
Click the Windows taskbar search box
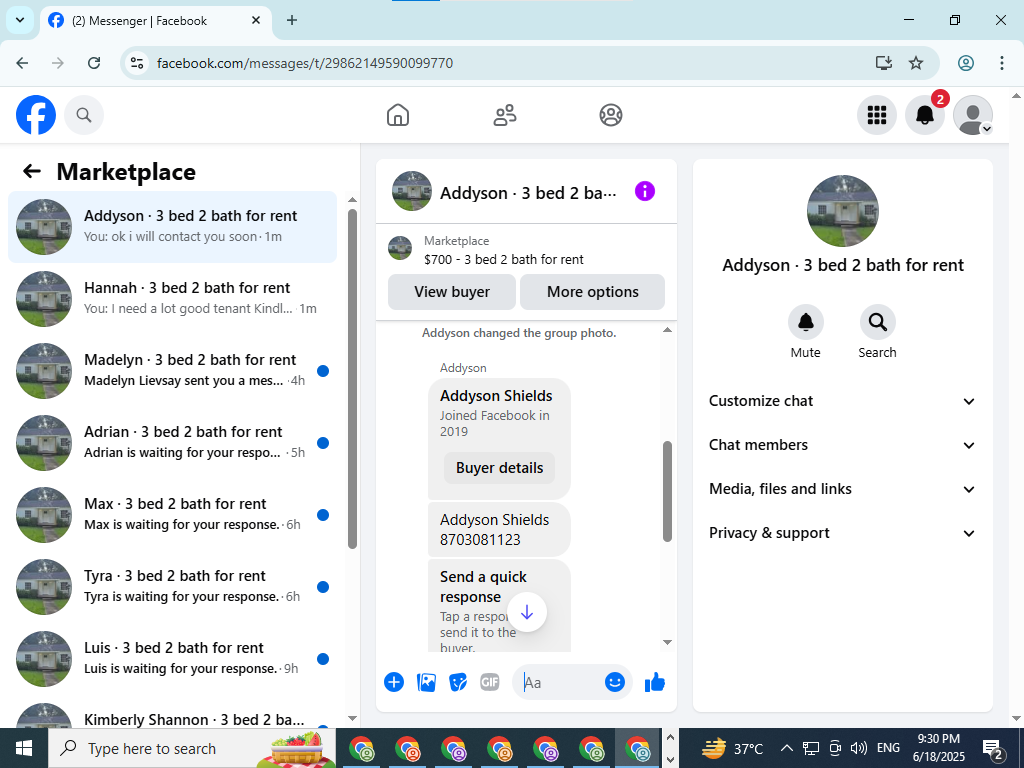(x=192, y=748)
